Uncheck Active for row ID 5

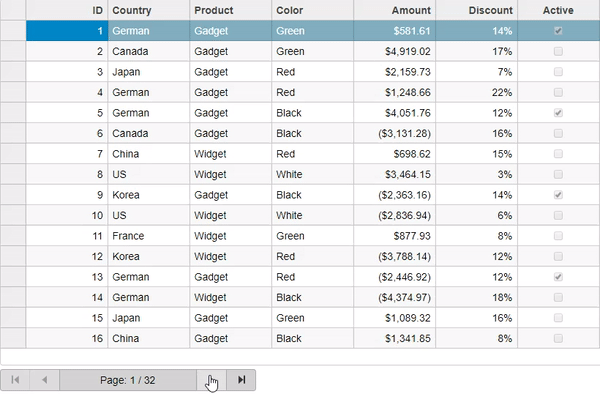tap(558, 113)
